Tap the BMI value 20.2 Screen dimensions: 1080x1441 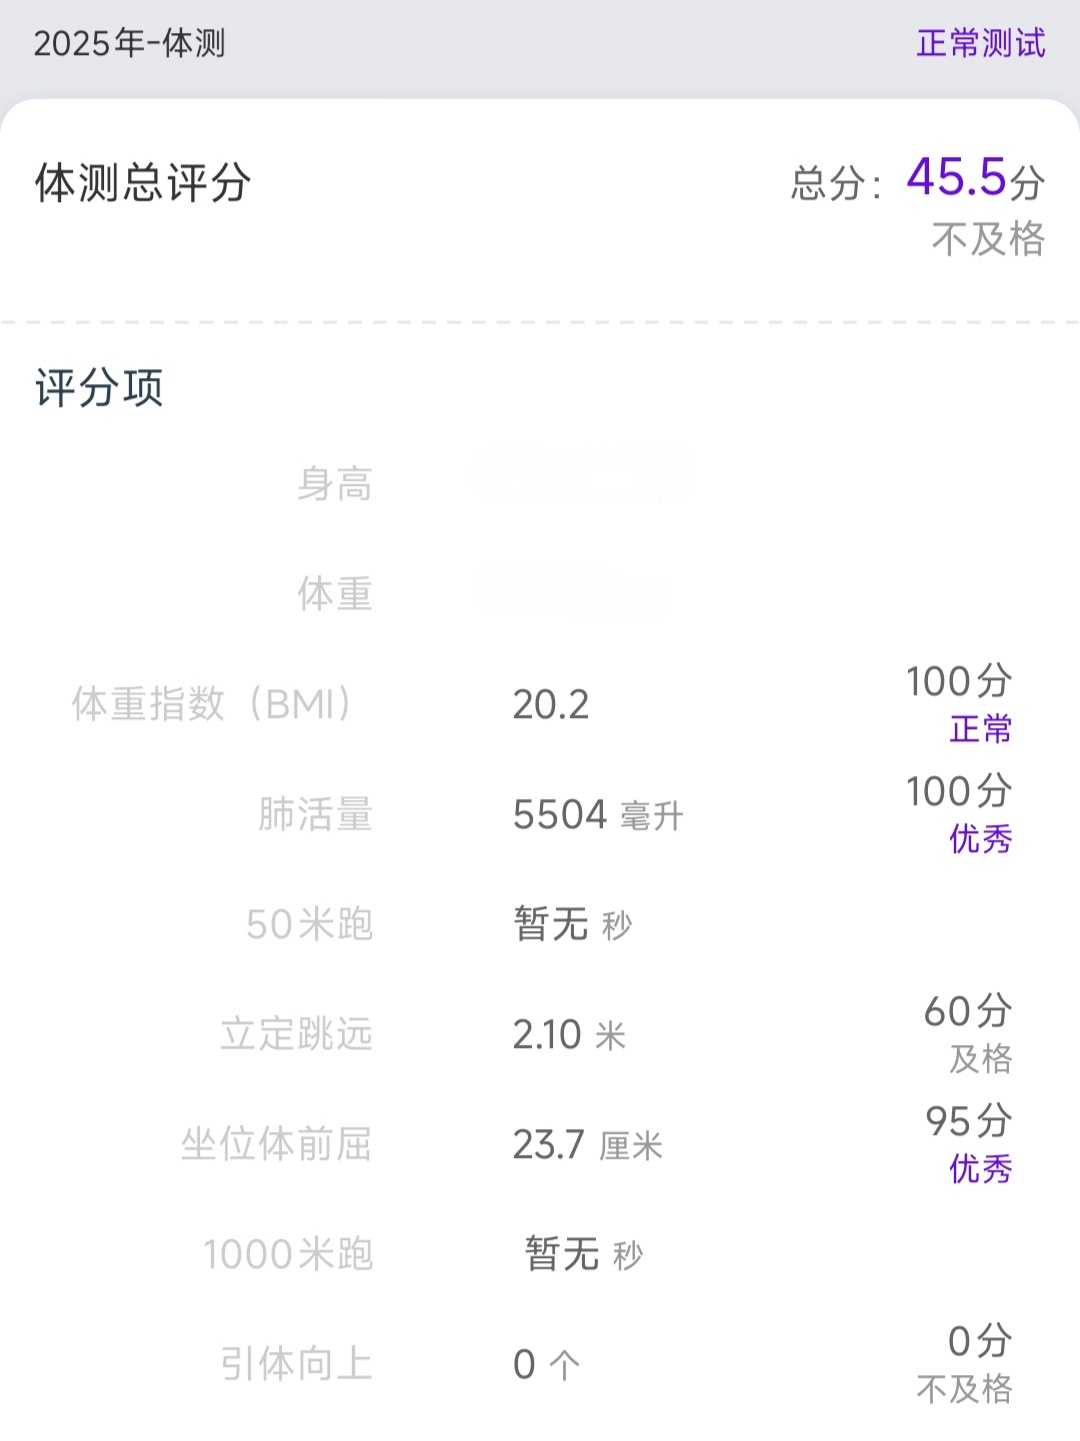(550, 705)
